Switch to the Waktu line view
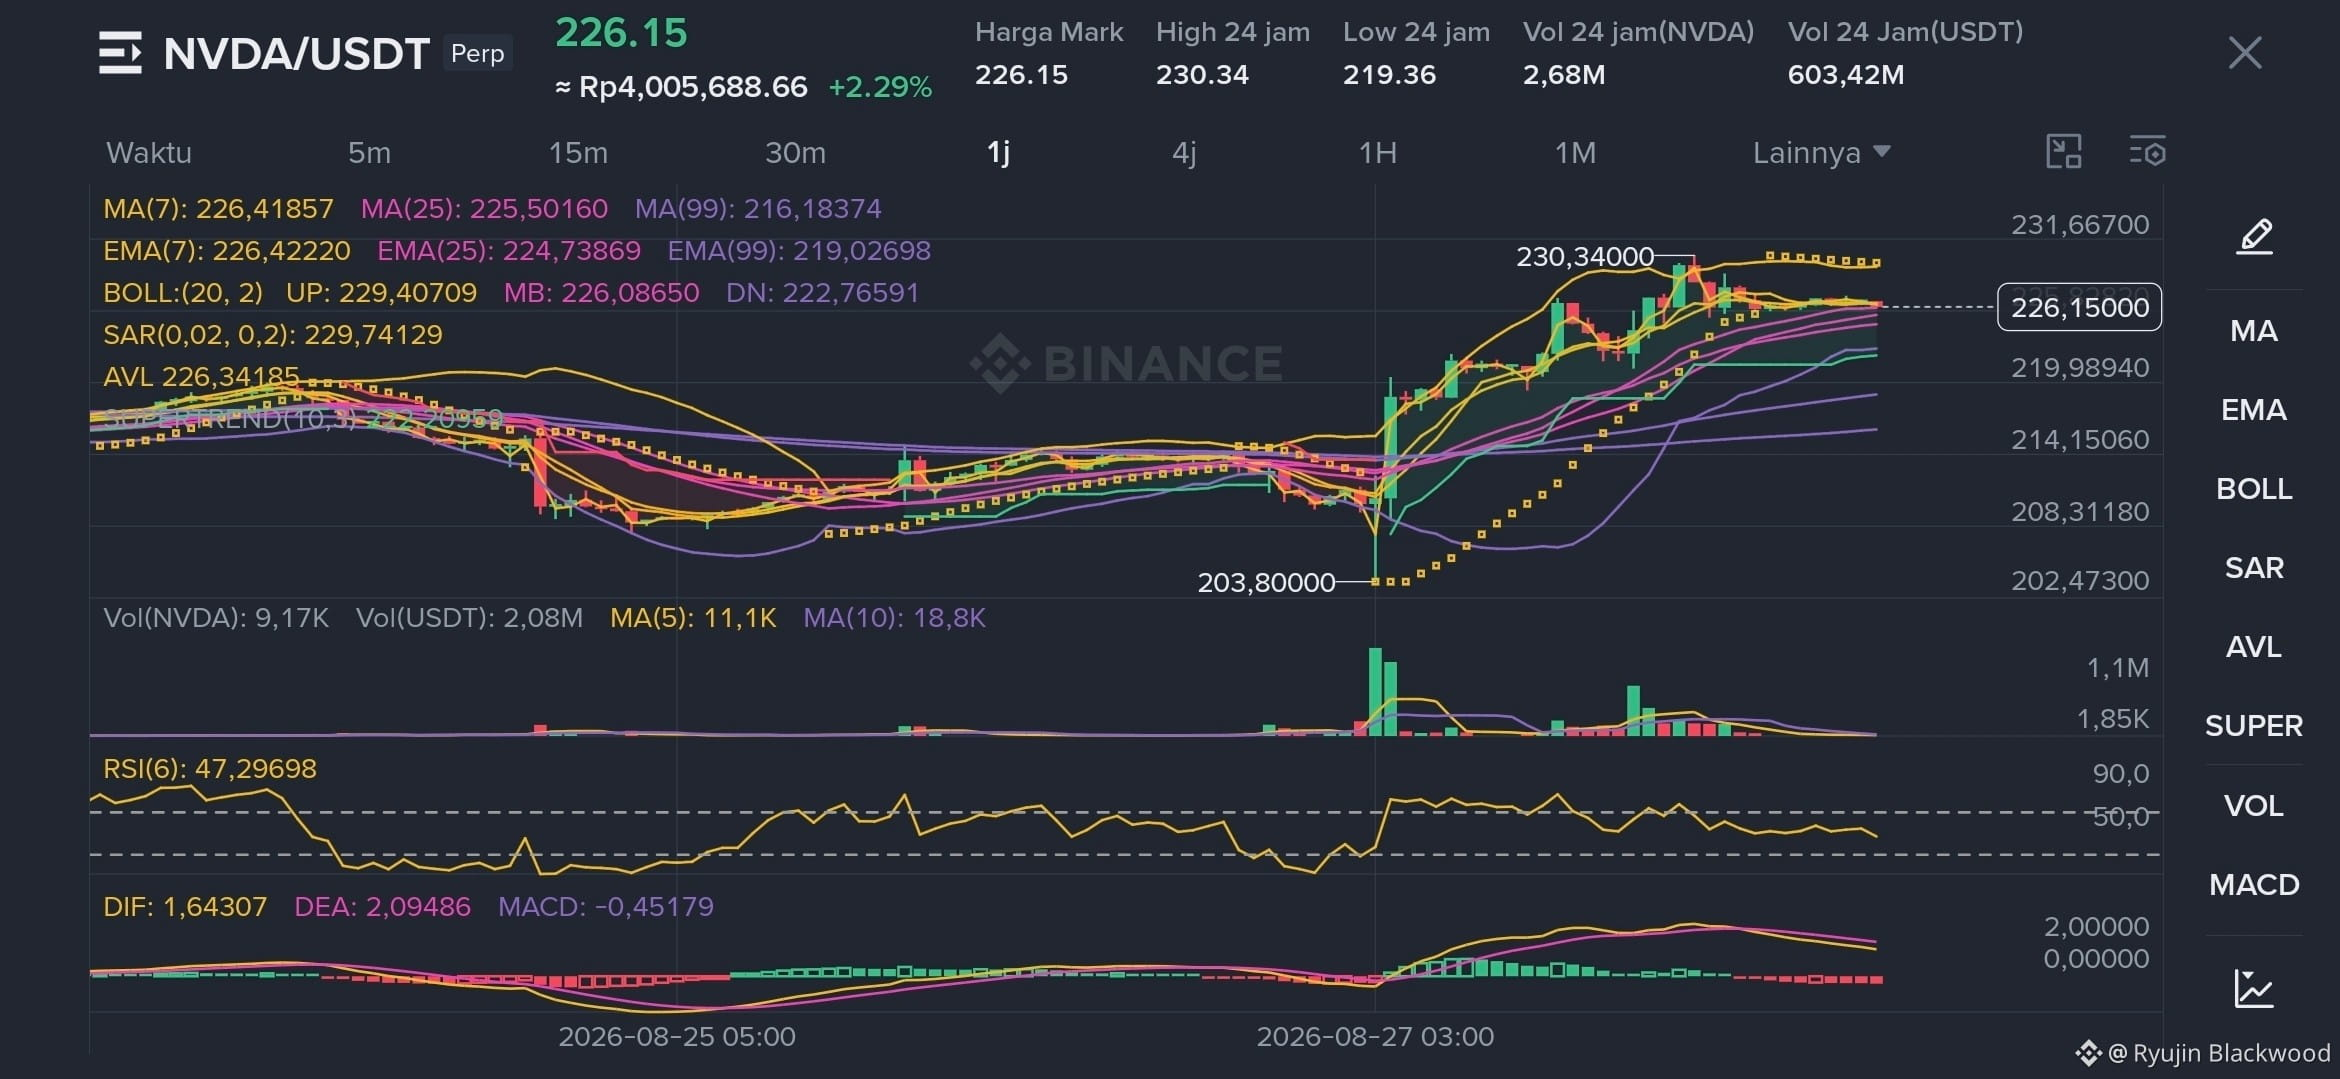The height and width of the screenshot is (1079, 2340). [x=149, y=153]
